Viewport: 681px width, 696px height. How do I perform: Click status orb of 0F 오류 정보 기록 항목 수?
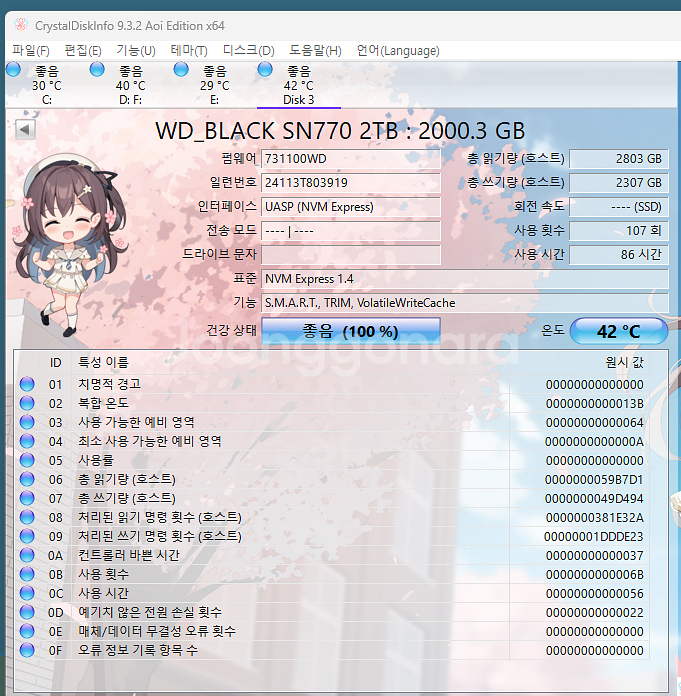point(27,650)
